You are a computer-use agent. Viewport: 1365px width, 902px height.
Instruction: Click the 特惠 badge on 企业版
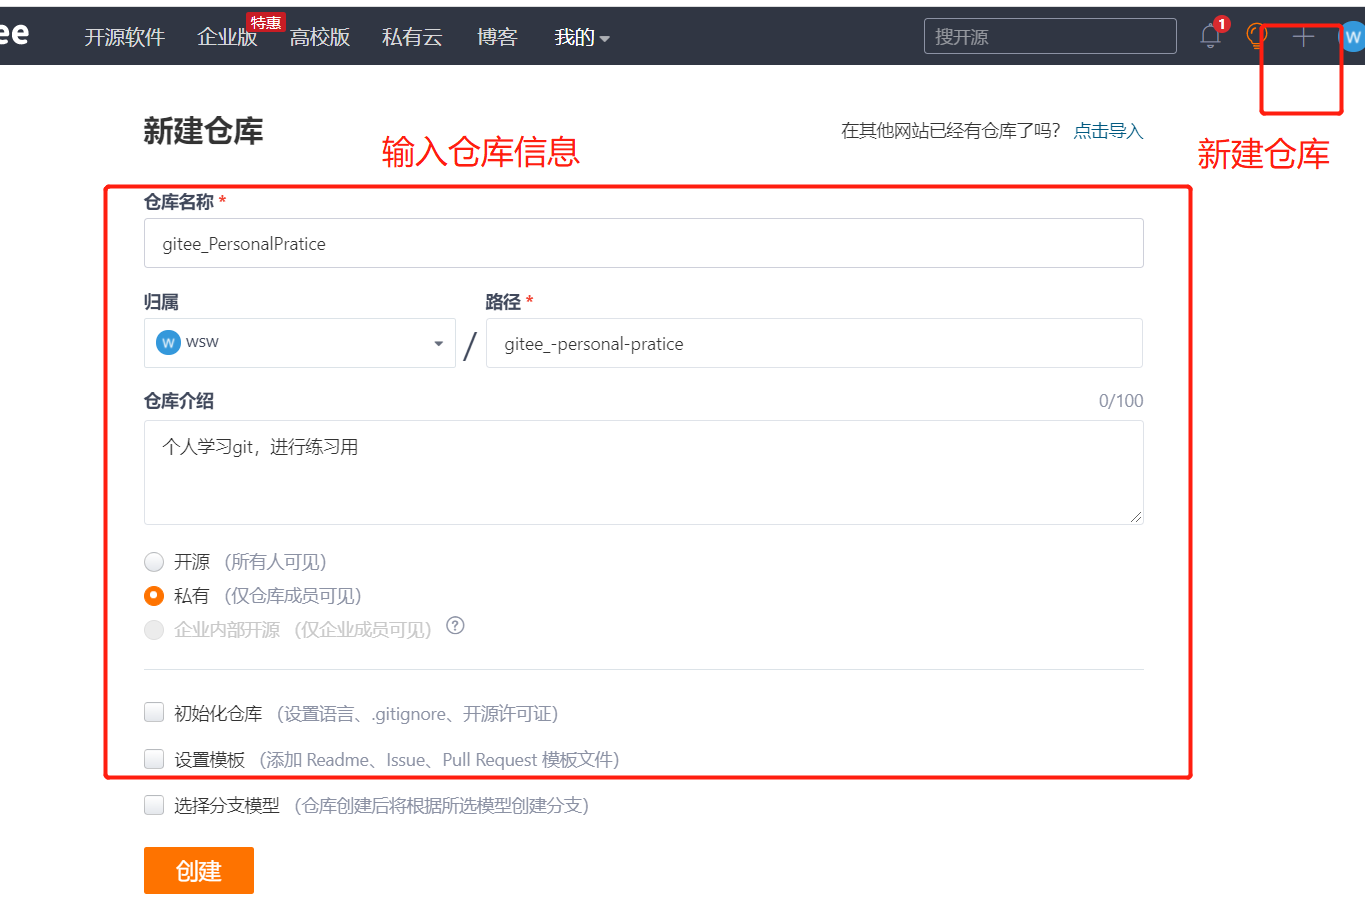(266, 22)
